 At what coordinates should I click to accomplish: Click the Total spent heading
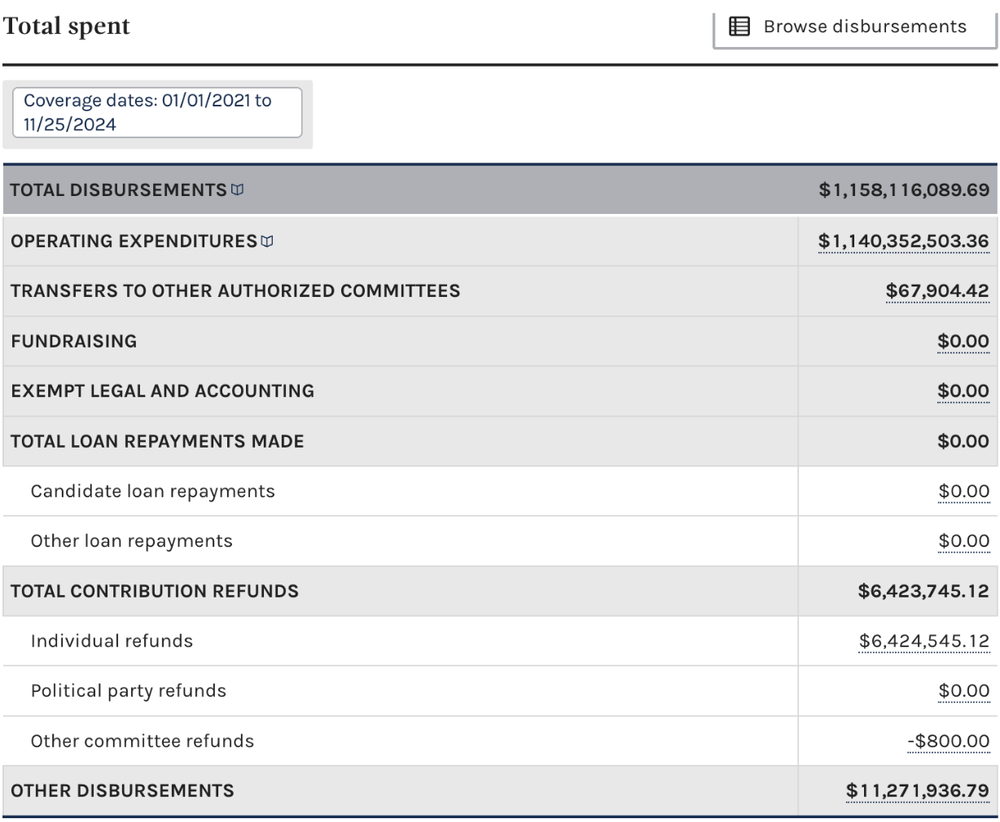67,27
